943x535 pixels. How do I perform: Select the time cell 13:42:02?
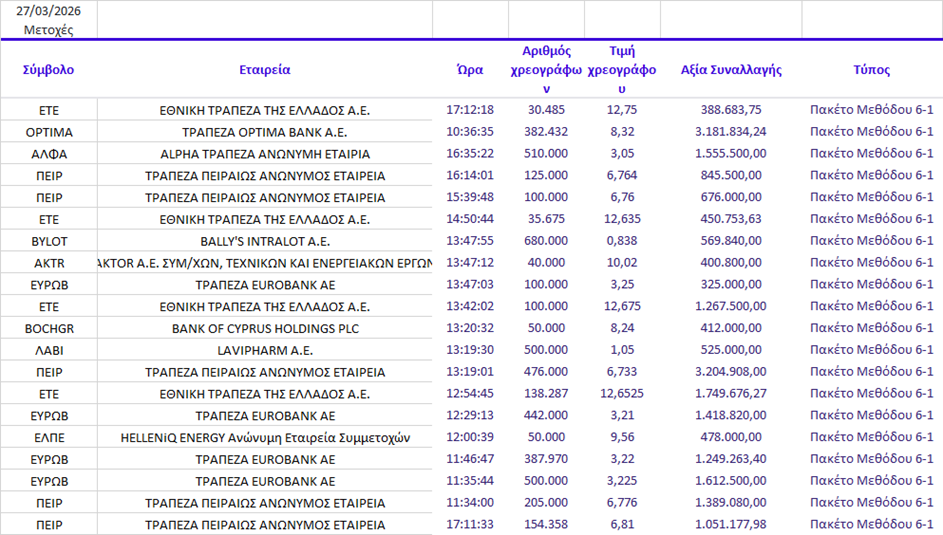pyautogui.click(x=470, y=306)
